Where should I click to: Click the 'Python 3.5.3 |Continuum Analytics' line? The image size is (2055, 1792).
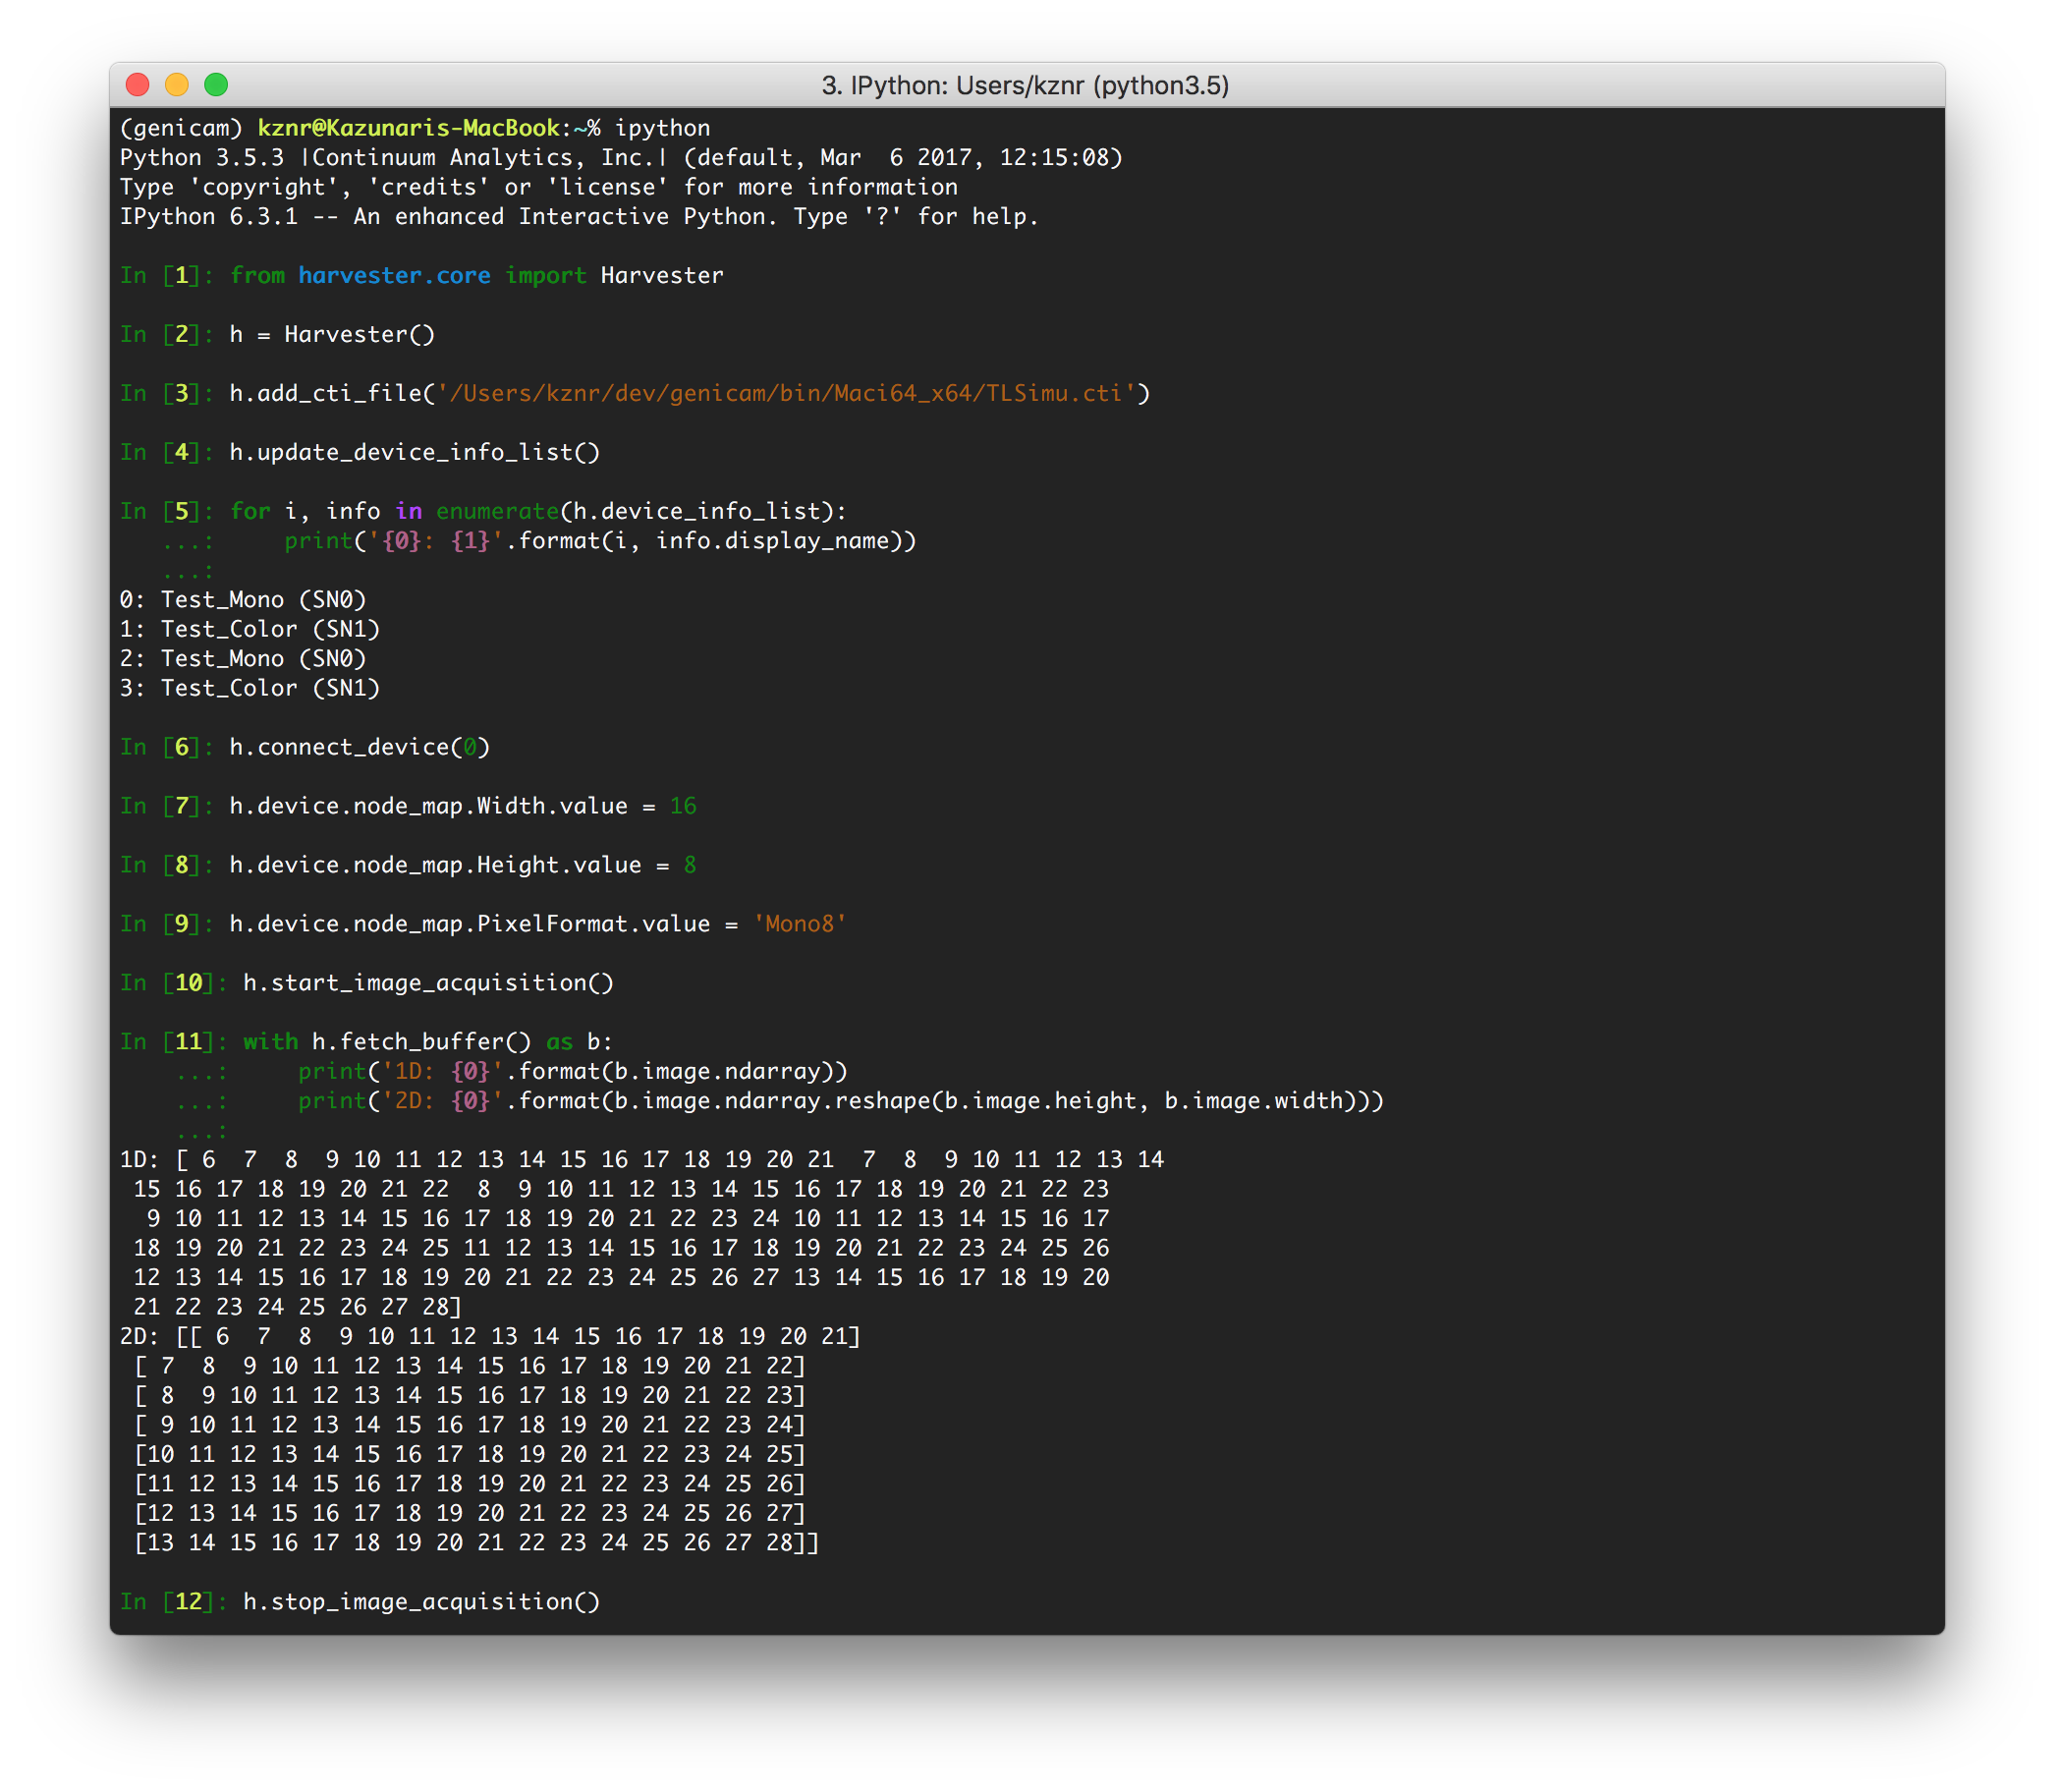pos(621,158)
